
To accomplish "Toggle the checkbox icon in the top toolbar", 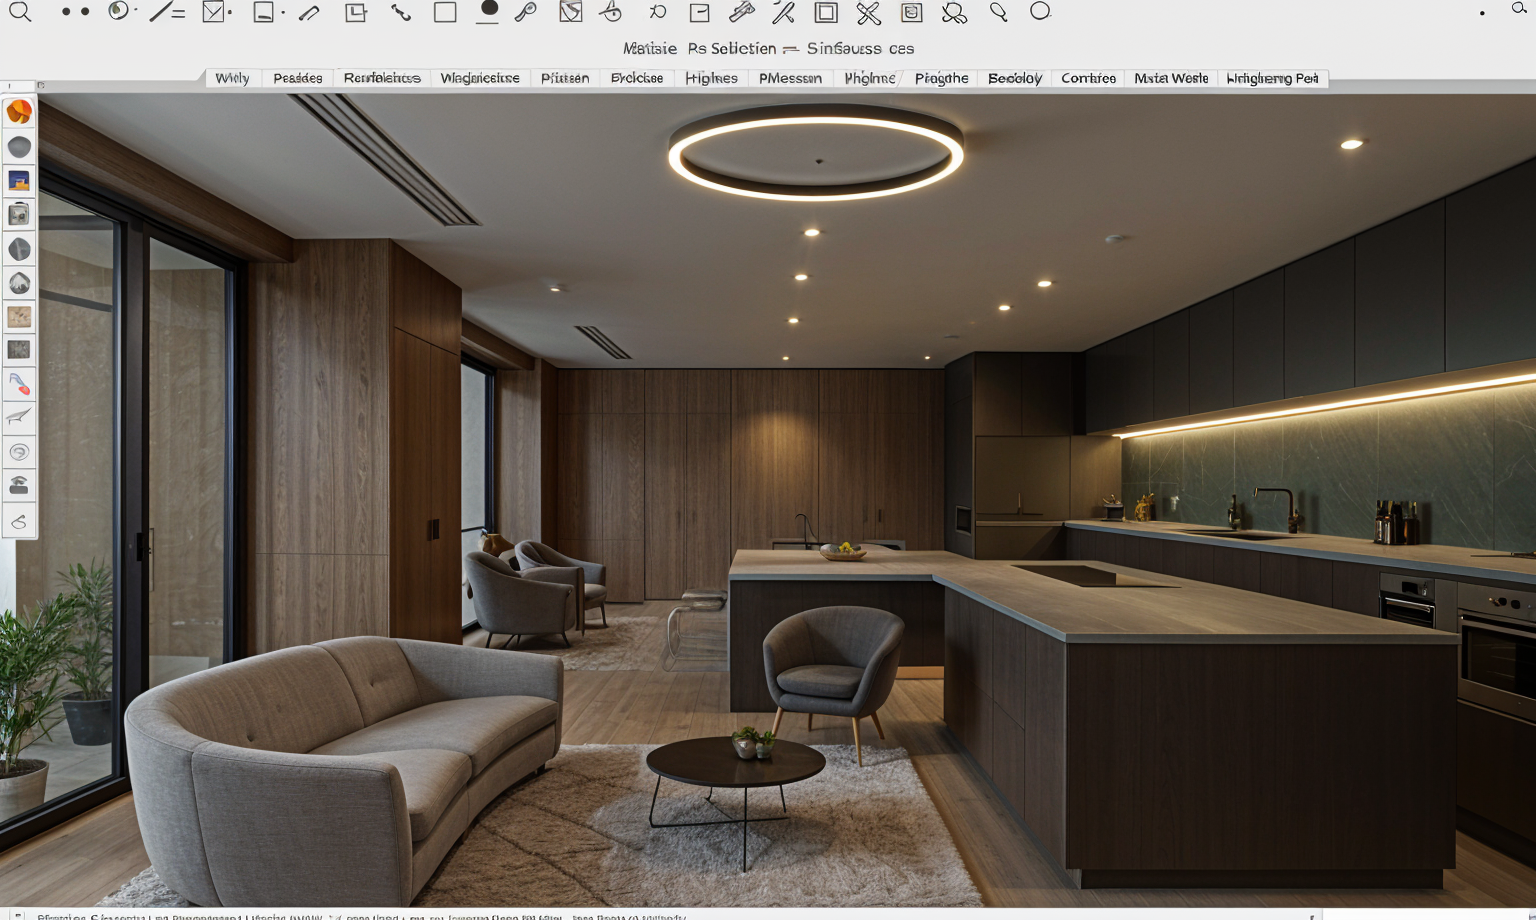I will 213,12.
